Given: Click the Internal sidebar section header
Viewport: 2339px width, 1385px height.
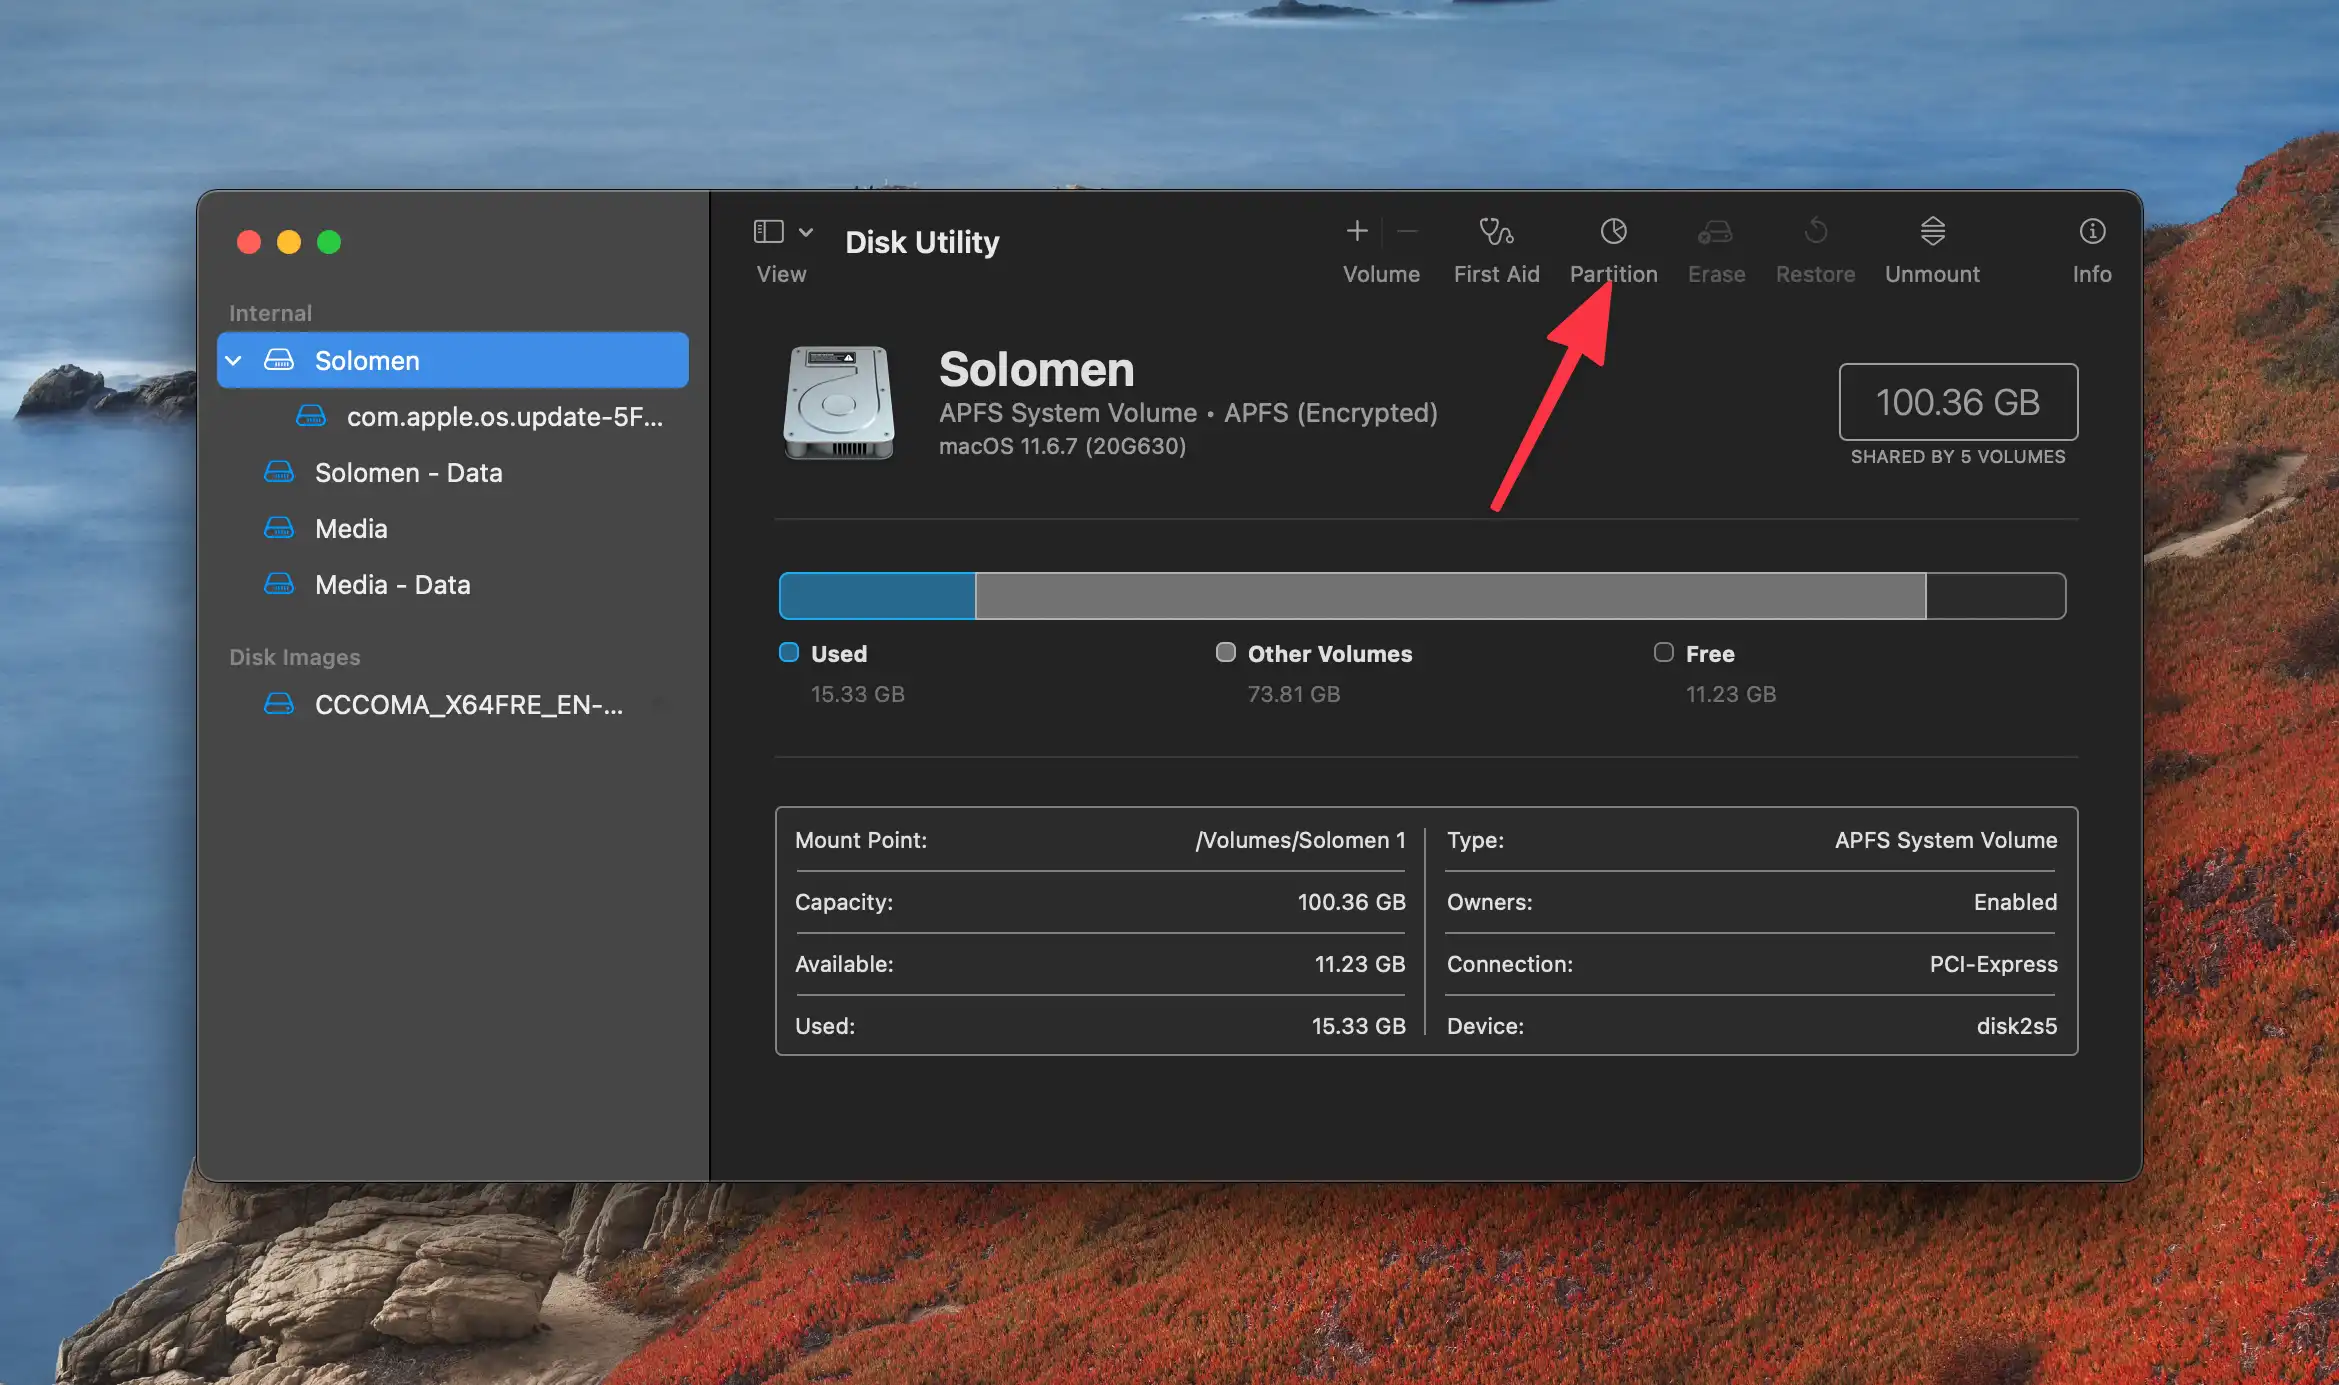Looking at the screenshot, I should tap(270, 313).
